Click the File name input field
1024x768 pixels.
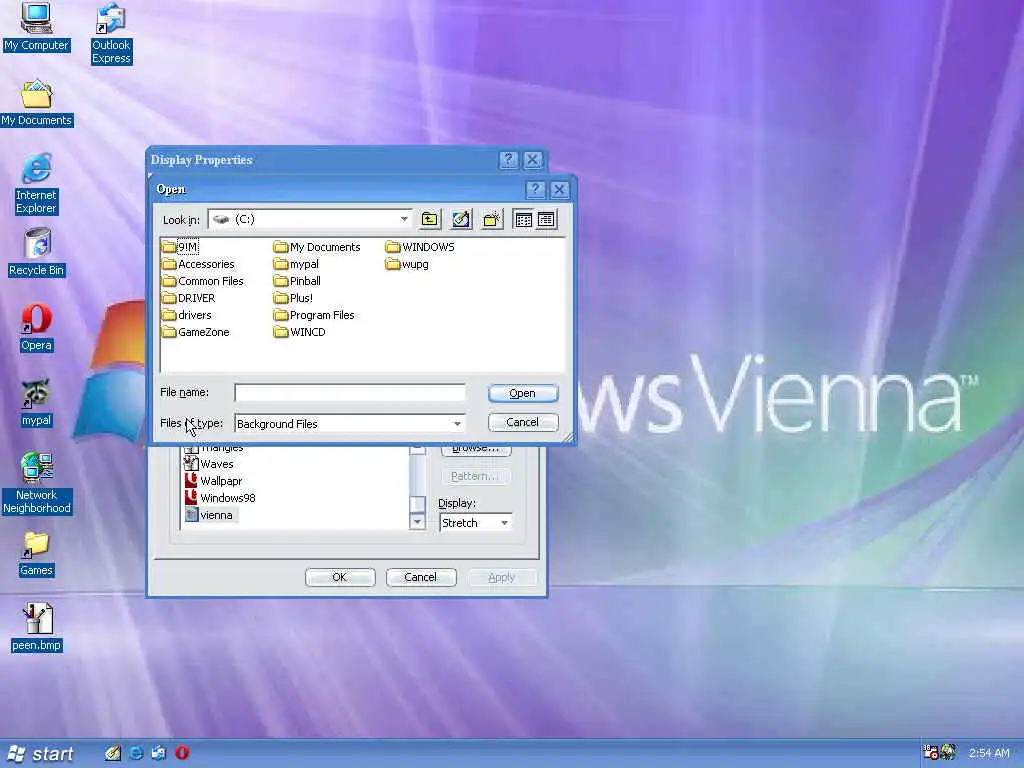click(x=350, y=392)
